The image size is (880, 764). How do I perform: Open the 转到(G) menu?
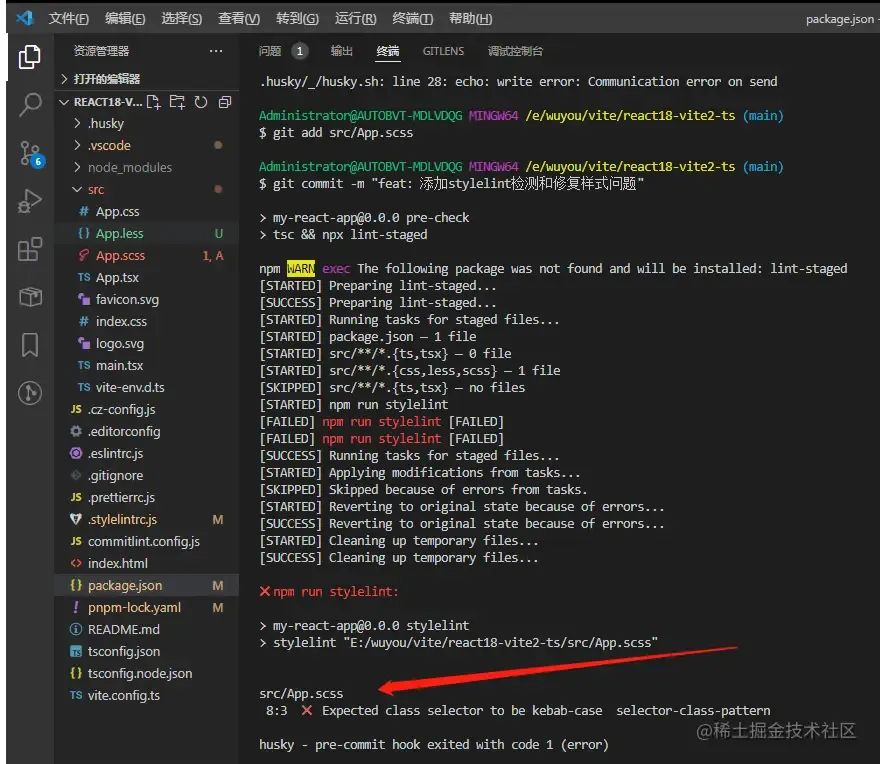tap(297, 19)
